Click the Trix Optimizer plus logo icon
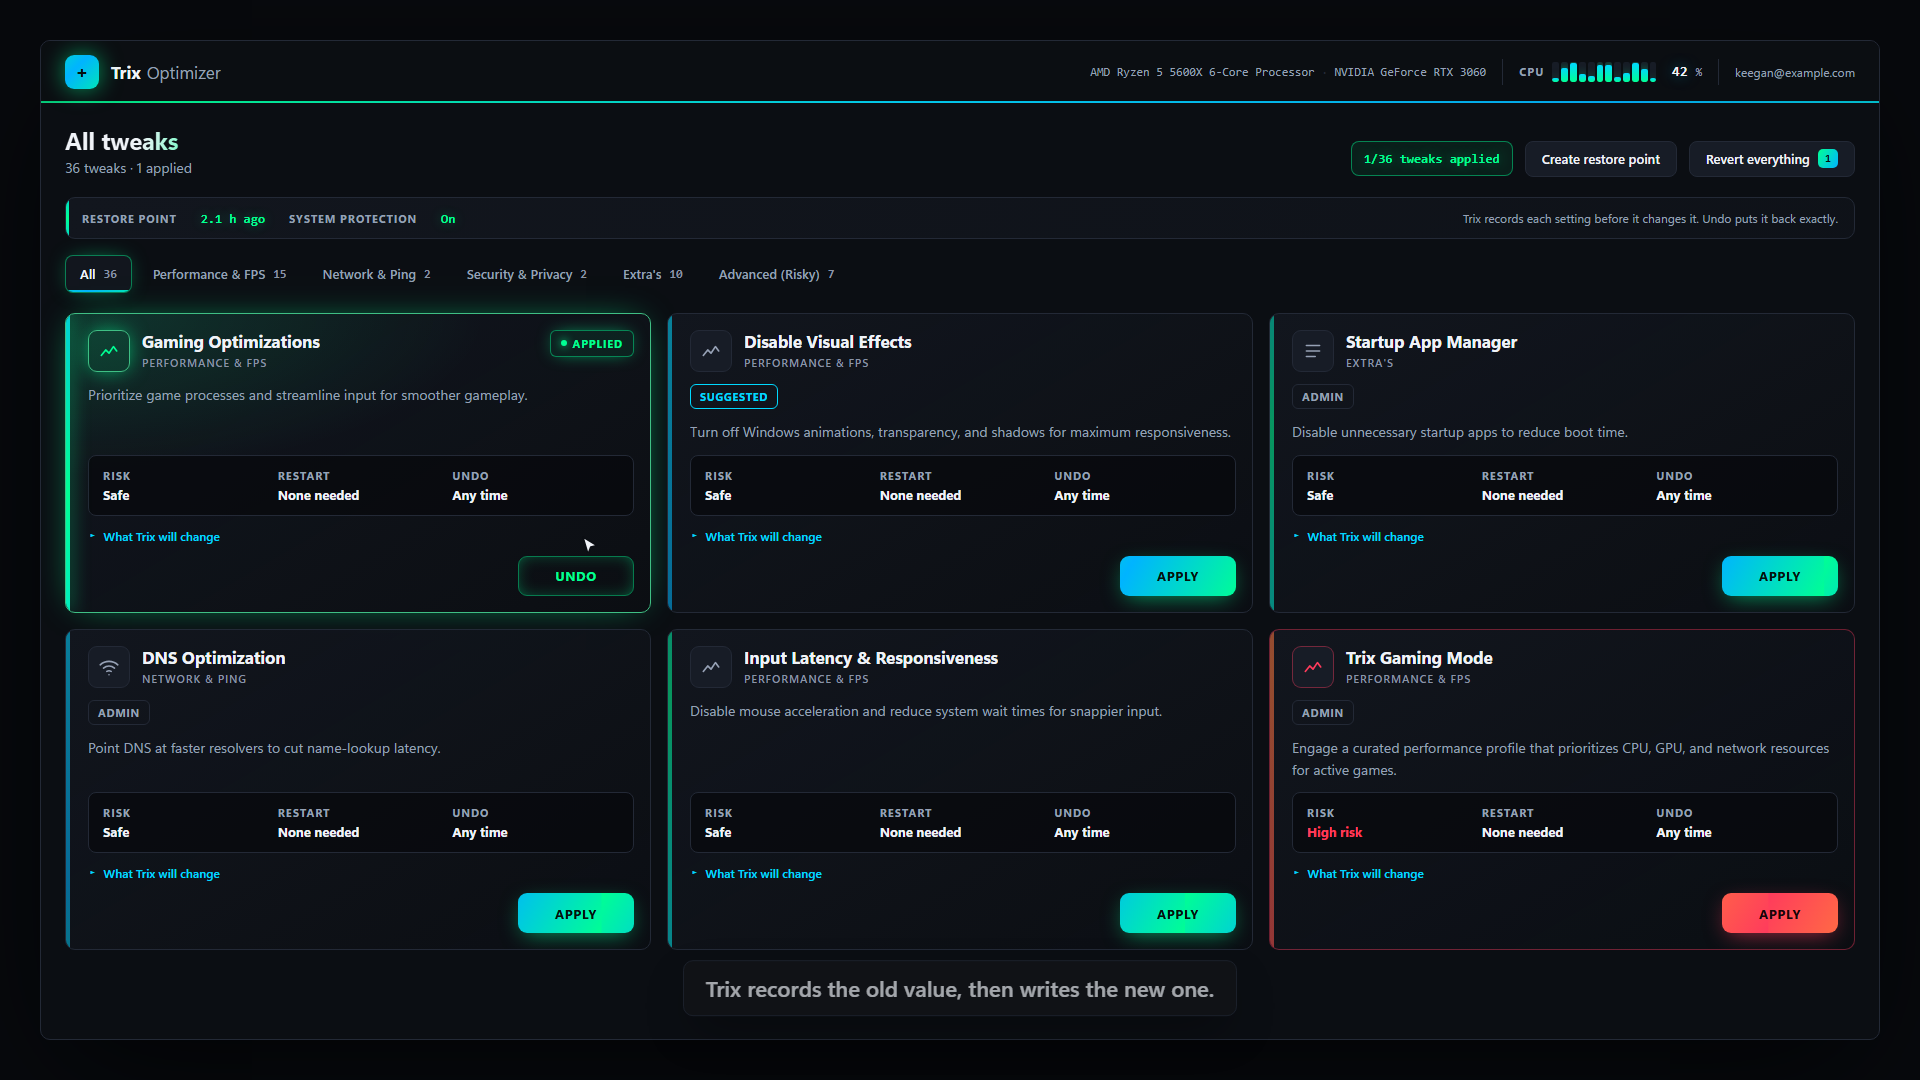The height and width of the screenshot is (1080, 1920). (x=82, y=72)
